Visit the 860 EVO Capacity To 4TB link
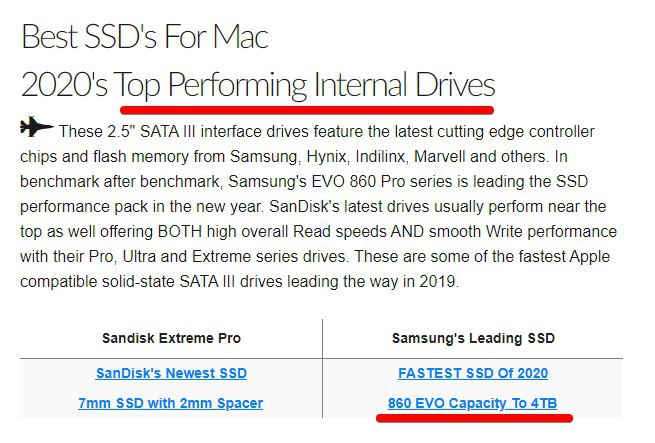 (x=472, y=404)
